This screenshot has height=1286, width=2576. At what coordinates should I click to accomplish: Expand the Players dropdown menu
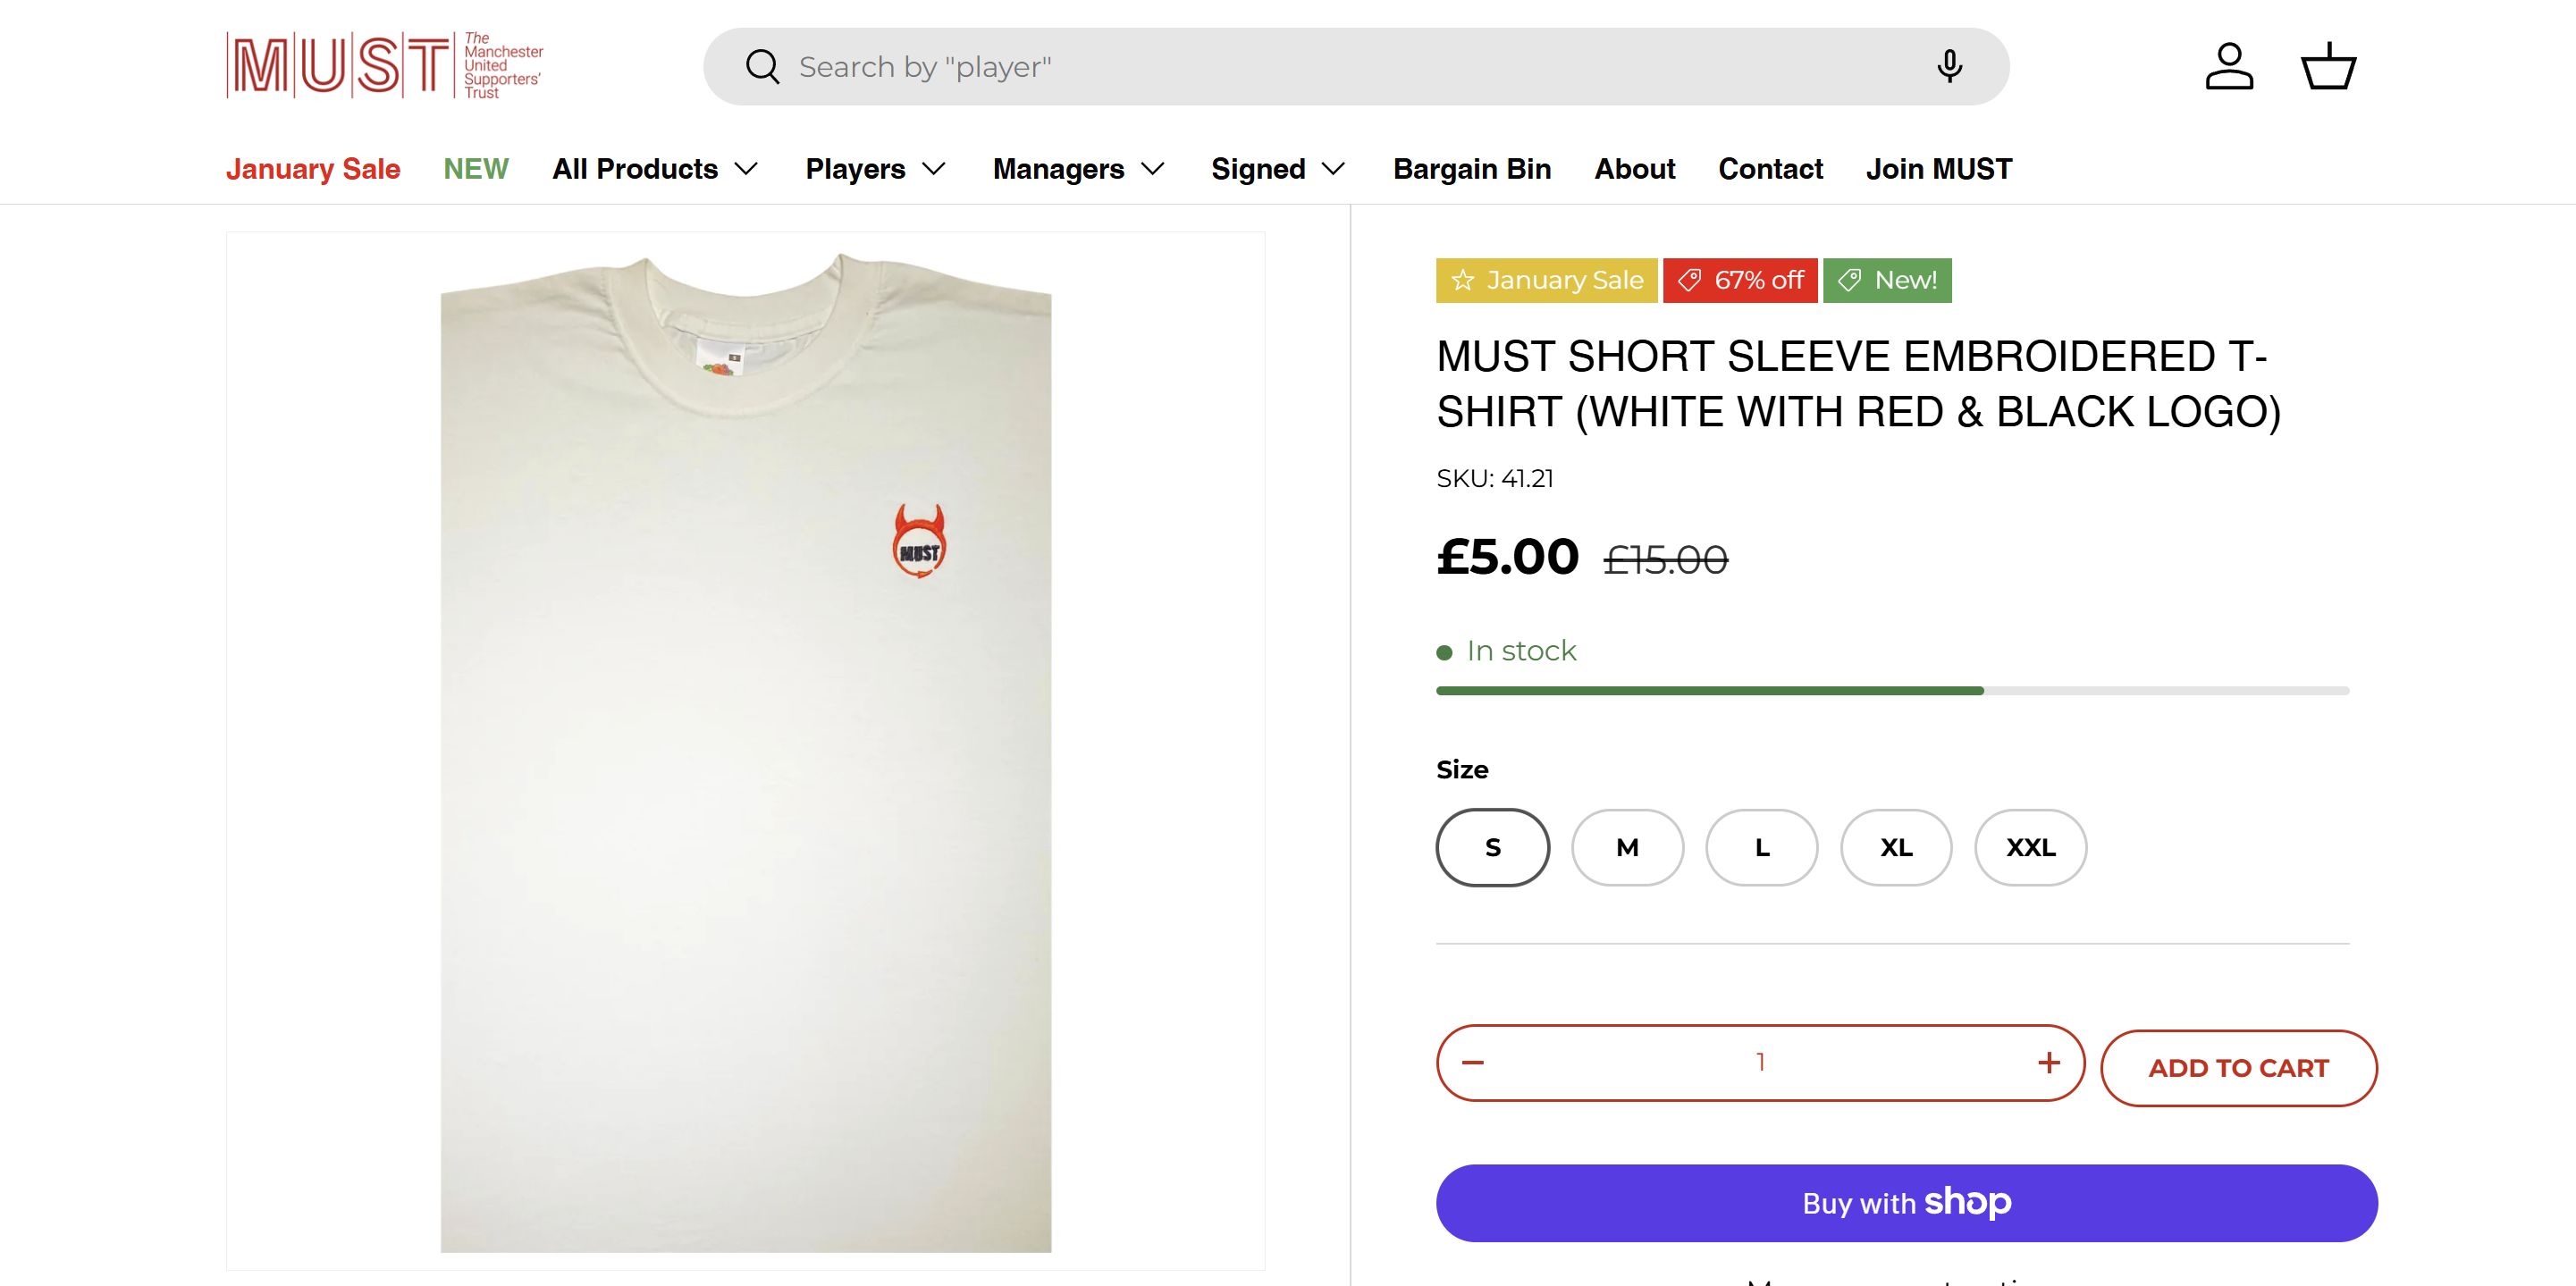point(875,169)
